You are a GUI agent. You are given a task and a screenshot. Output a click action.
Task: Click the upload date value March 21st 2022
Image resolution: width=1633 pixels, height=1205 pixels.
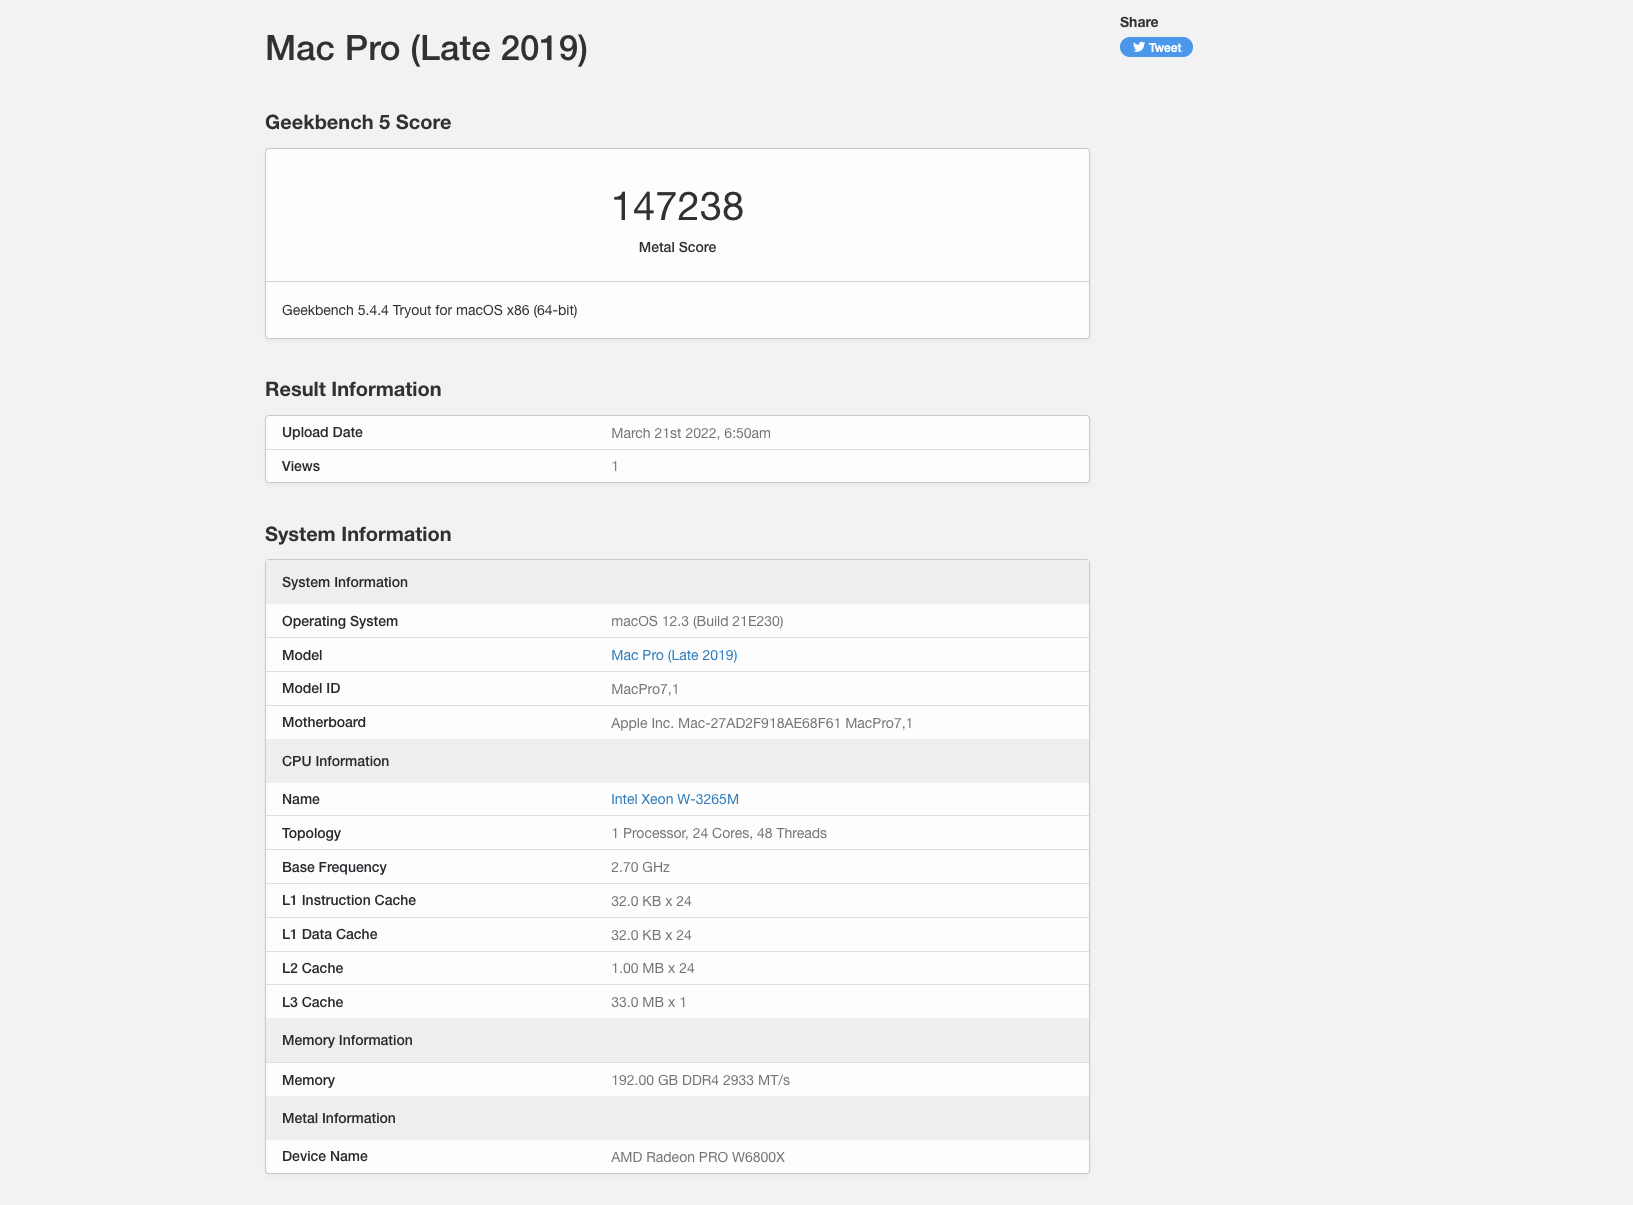[x=691, y=433]
